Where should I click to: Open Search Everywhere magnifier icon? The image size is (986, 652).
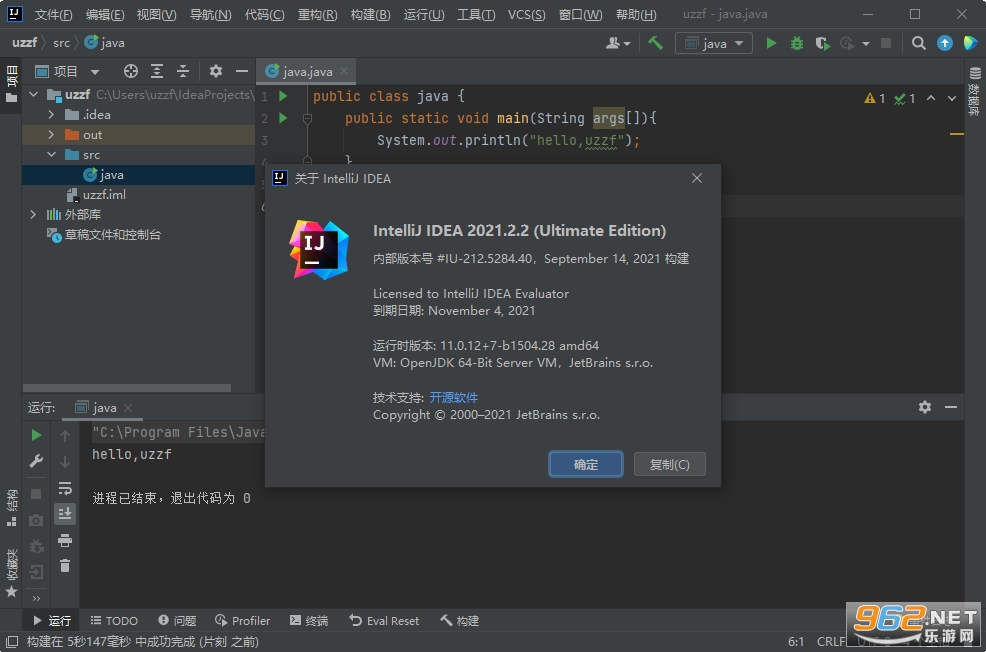919,43
